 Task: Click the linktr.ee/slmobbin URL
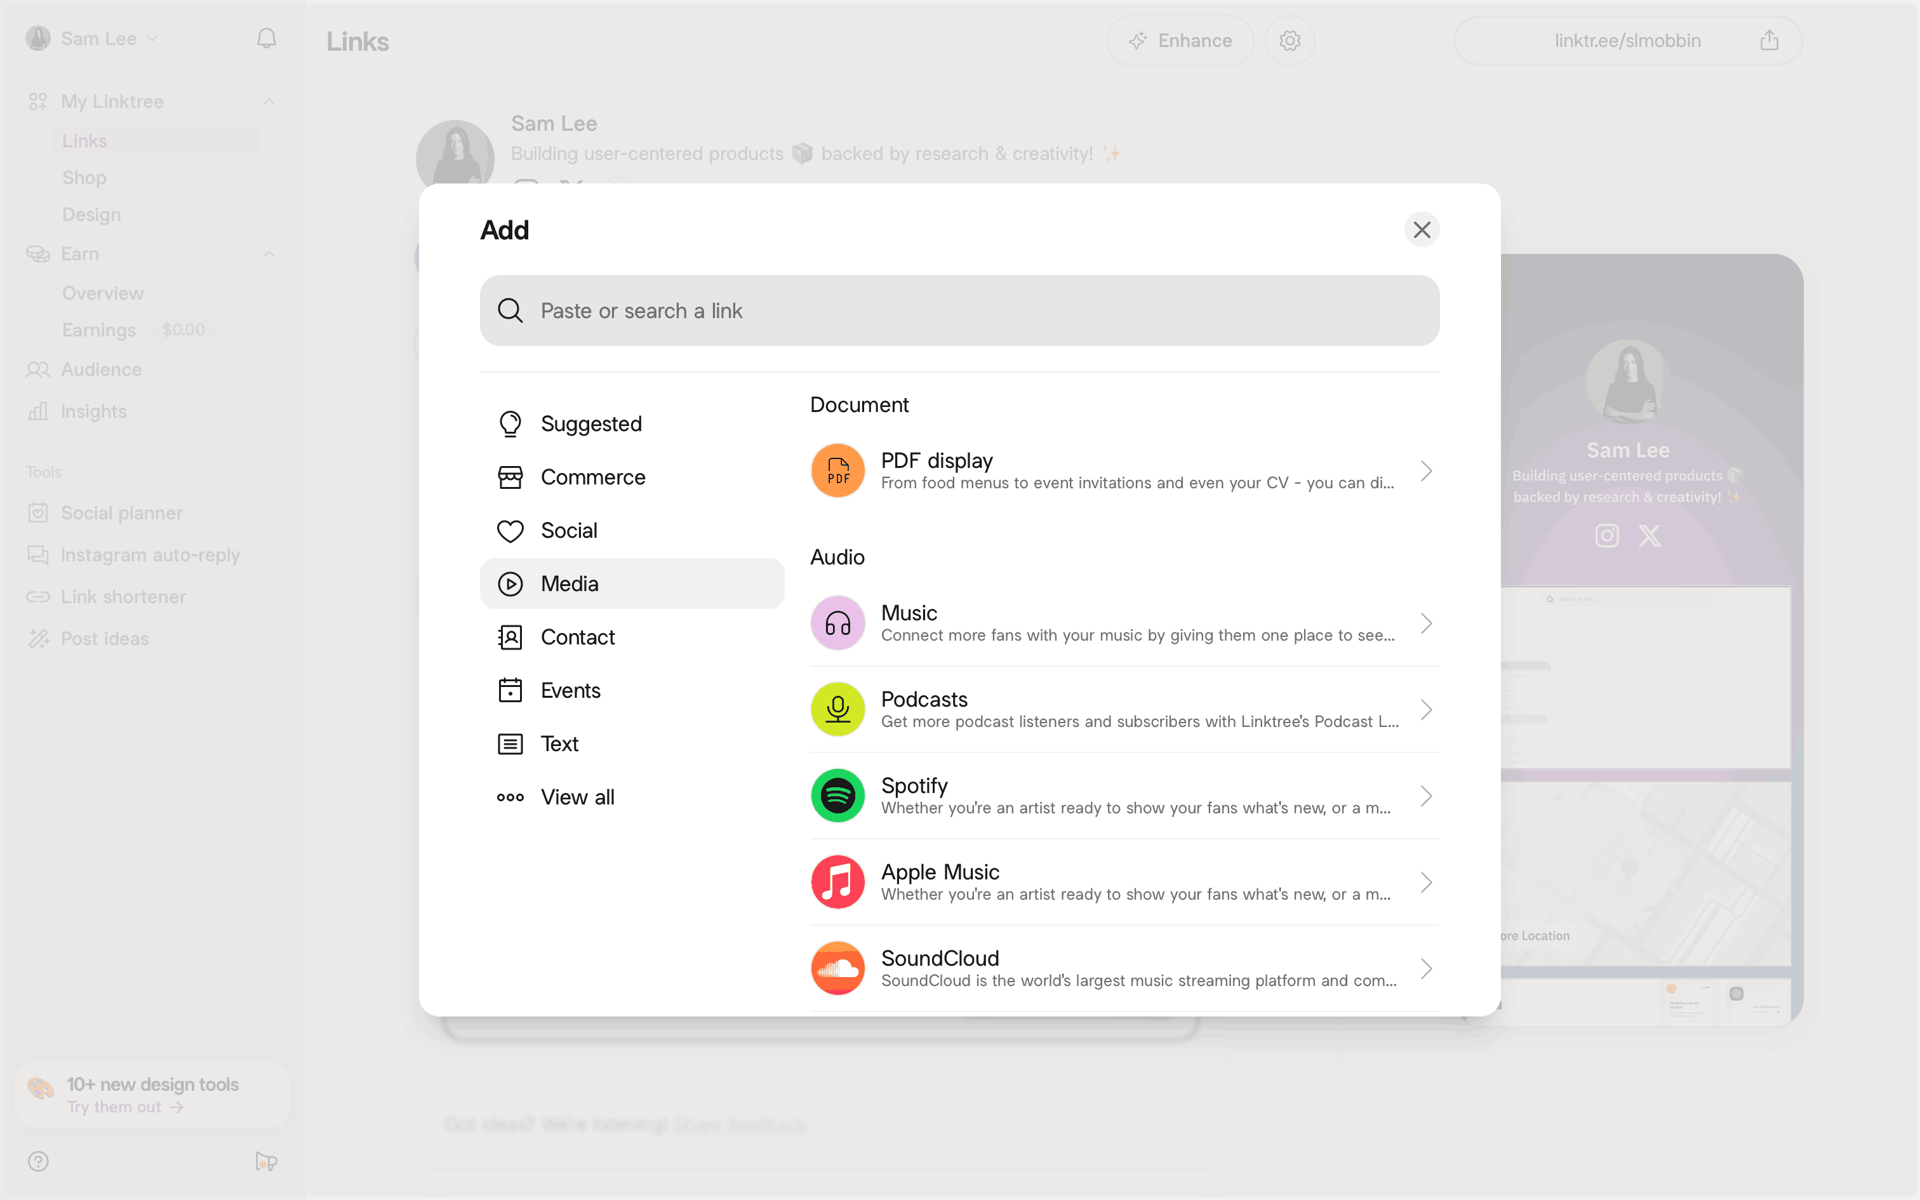1627,41
